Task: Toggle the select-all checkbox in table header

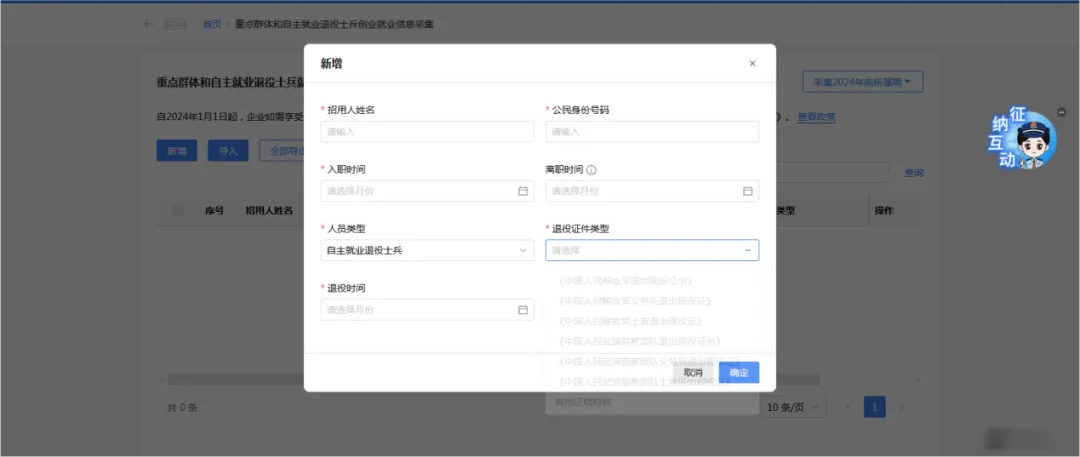Action: [x=179, y=211]
